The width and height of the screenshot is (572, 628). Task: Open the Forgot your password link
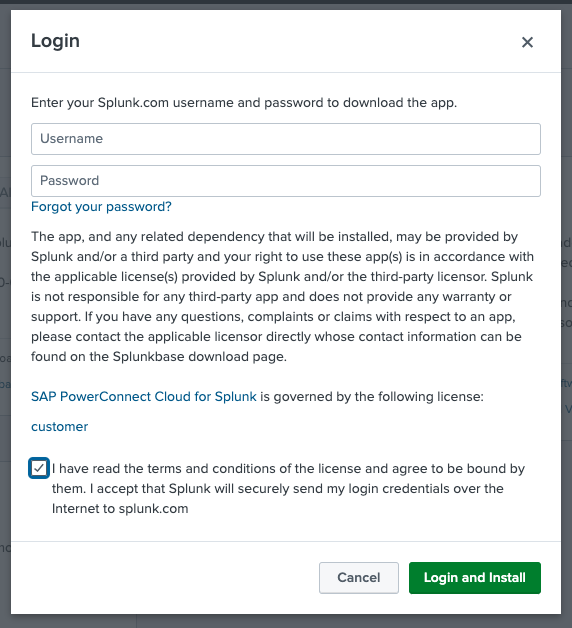coord(101,207)
